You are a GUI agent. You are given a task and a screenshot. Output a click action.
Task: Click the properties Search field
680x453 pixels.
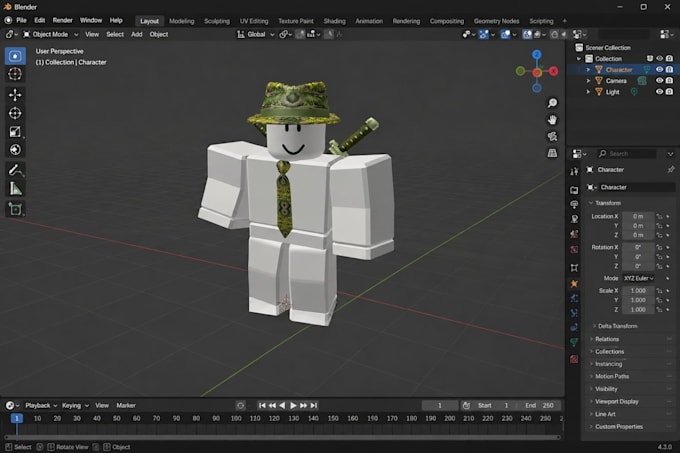coord(627,153)
